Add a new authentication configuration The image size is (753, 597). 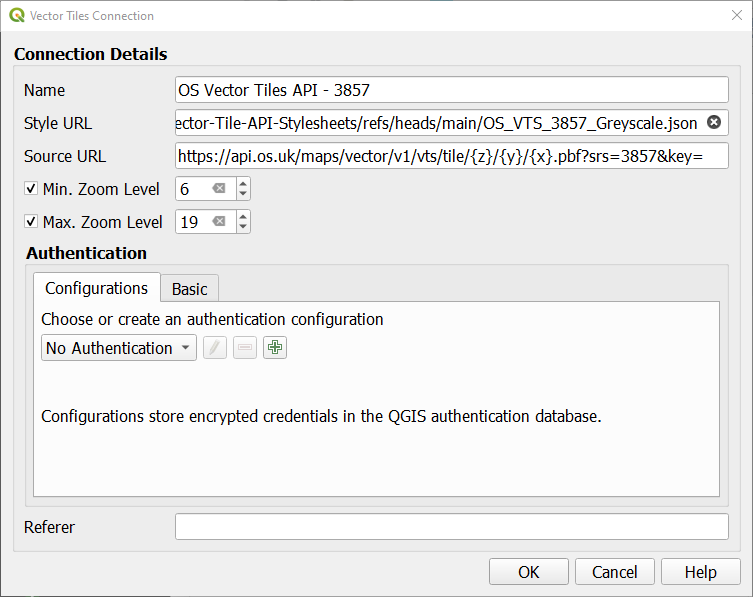point(275,347)
